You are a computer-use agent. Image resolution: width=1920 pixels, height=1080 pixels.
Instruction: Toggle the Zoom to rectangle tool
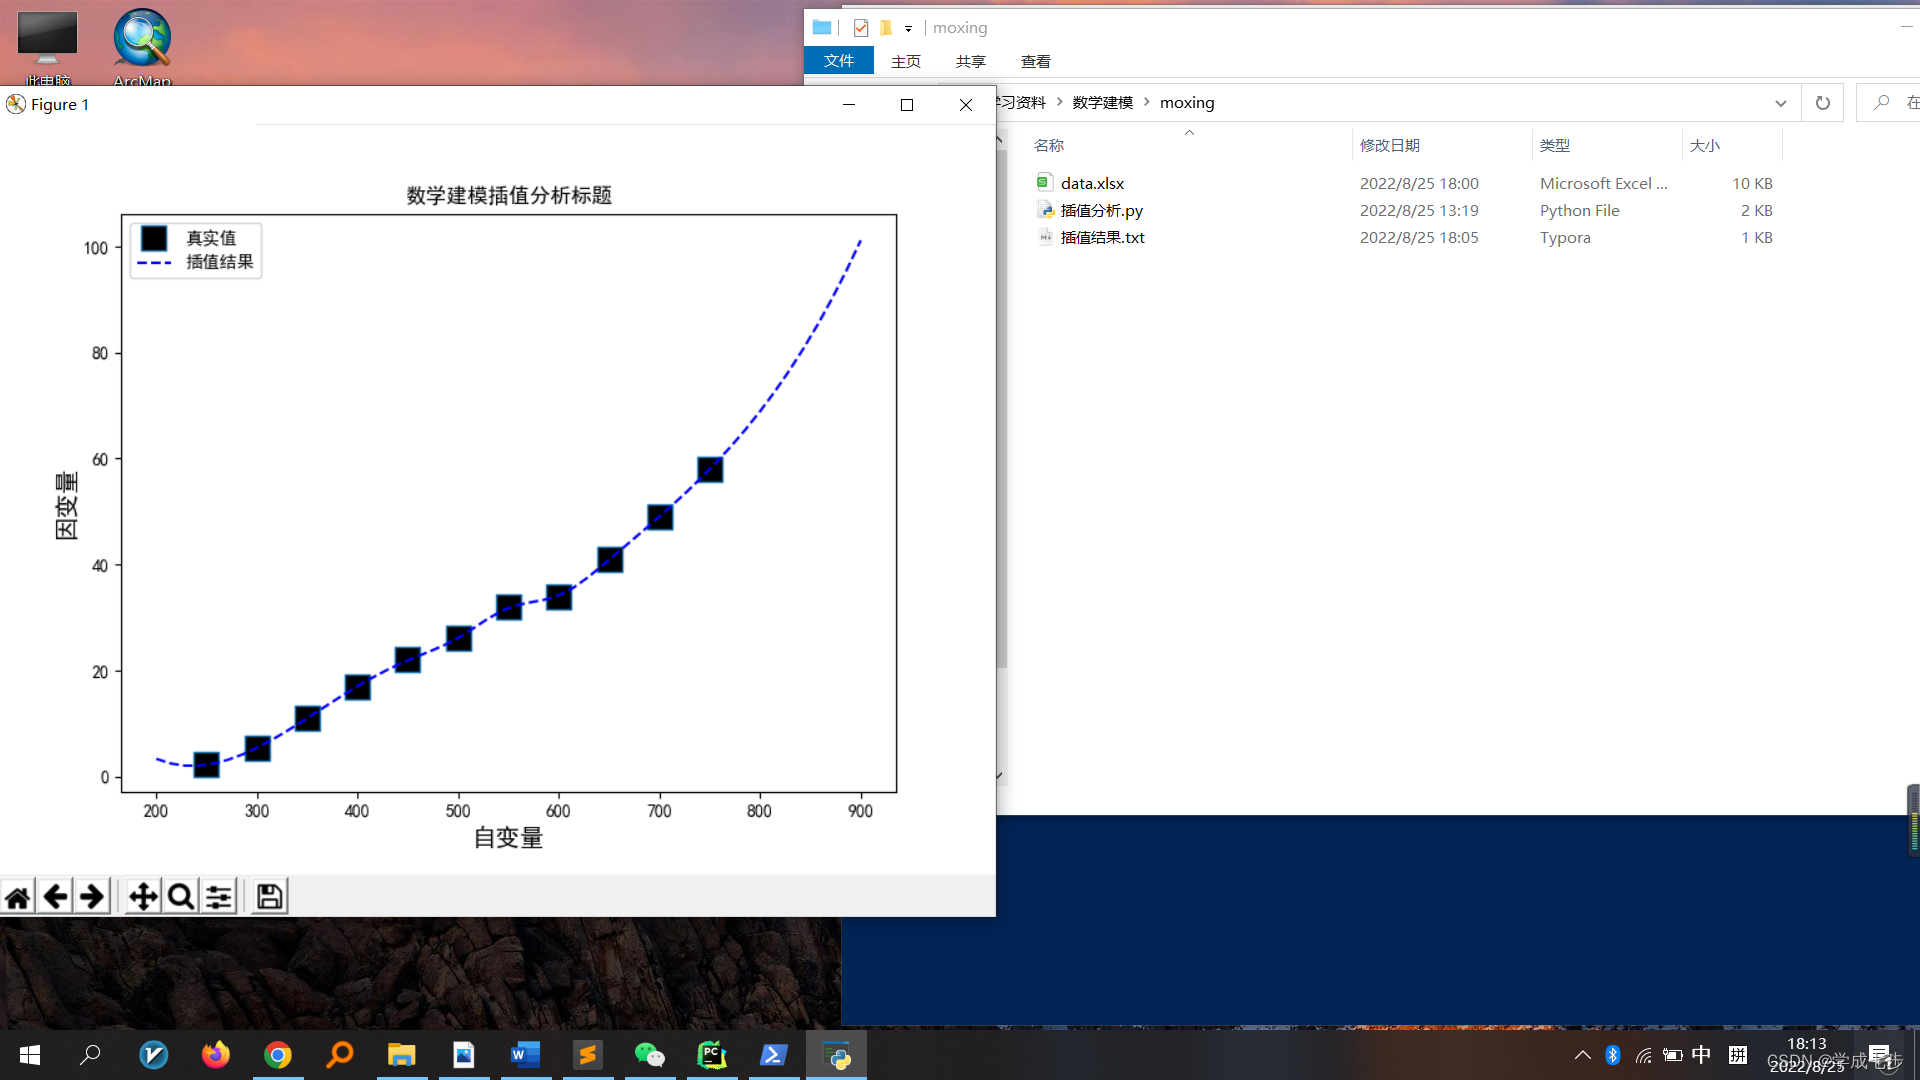point(181,897)
